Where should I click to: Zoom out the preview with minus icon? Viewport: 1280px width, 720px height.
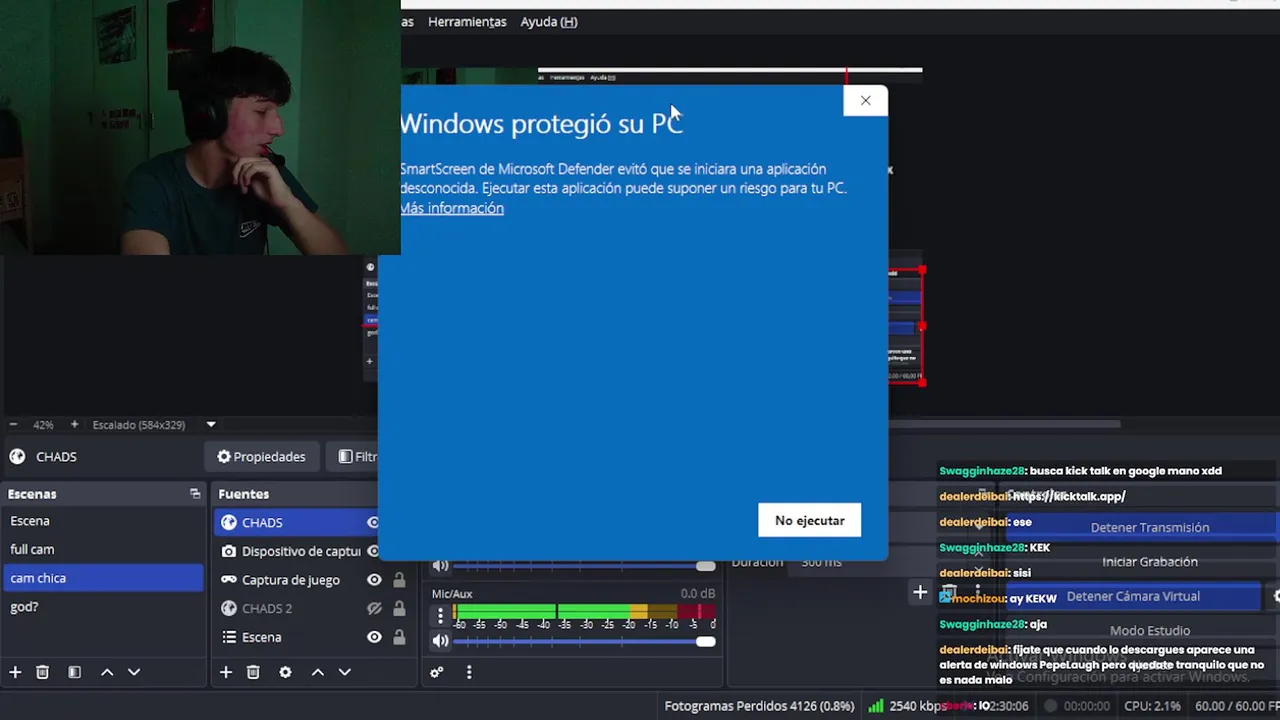click(x=13, y=424)
